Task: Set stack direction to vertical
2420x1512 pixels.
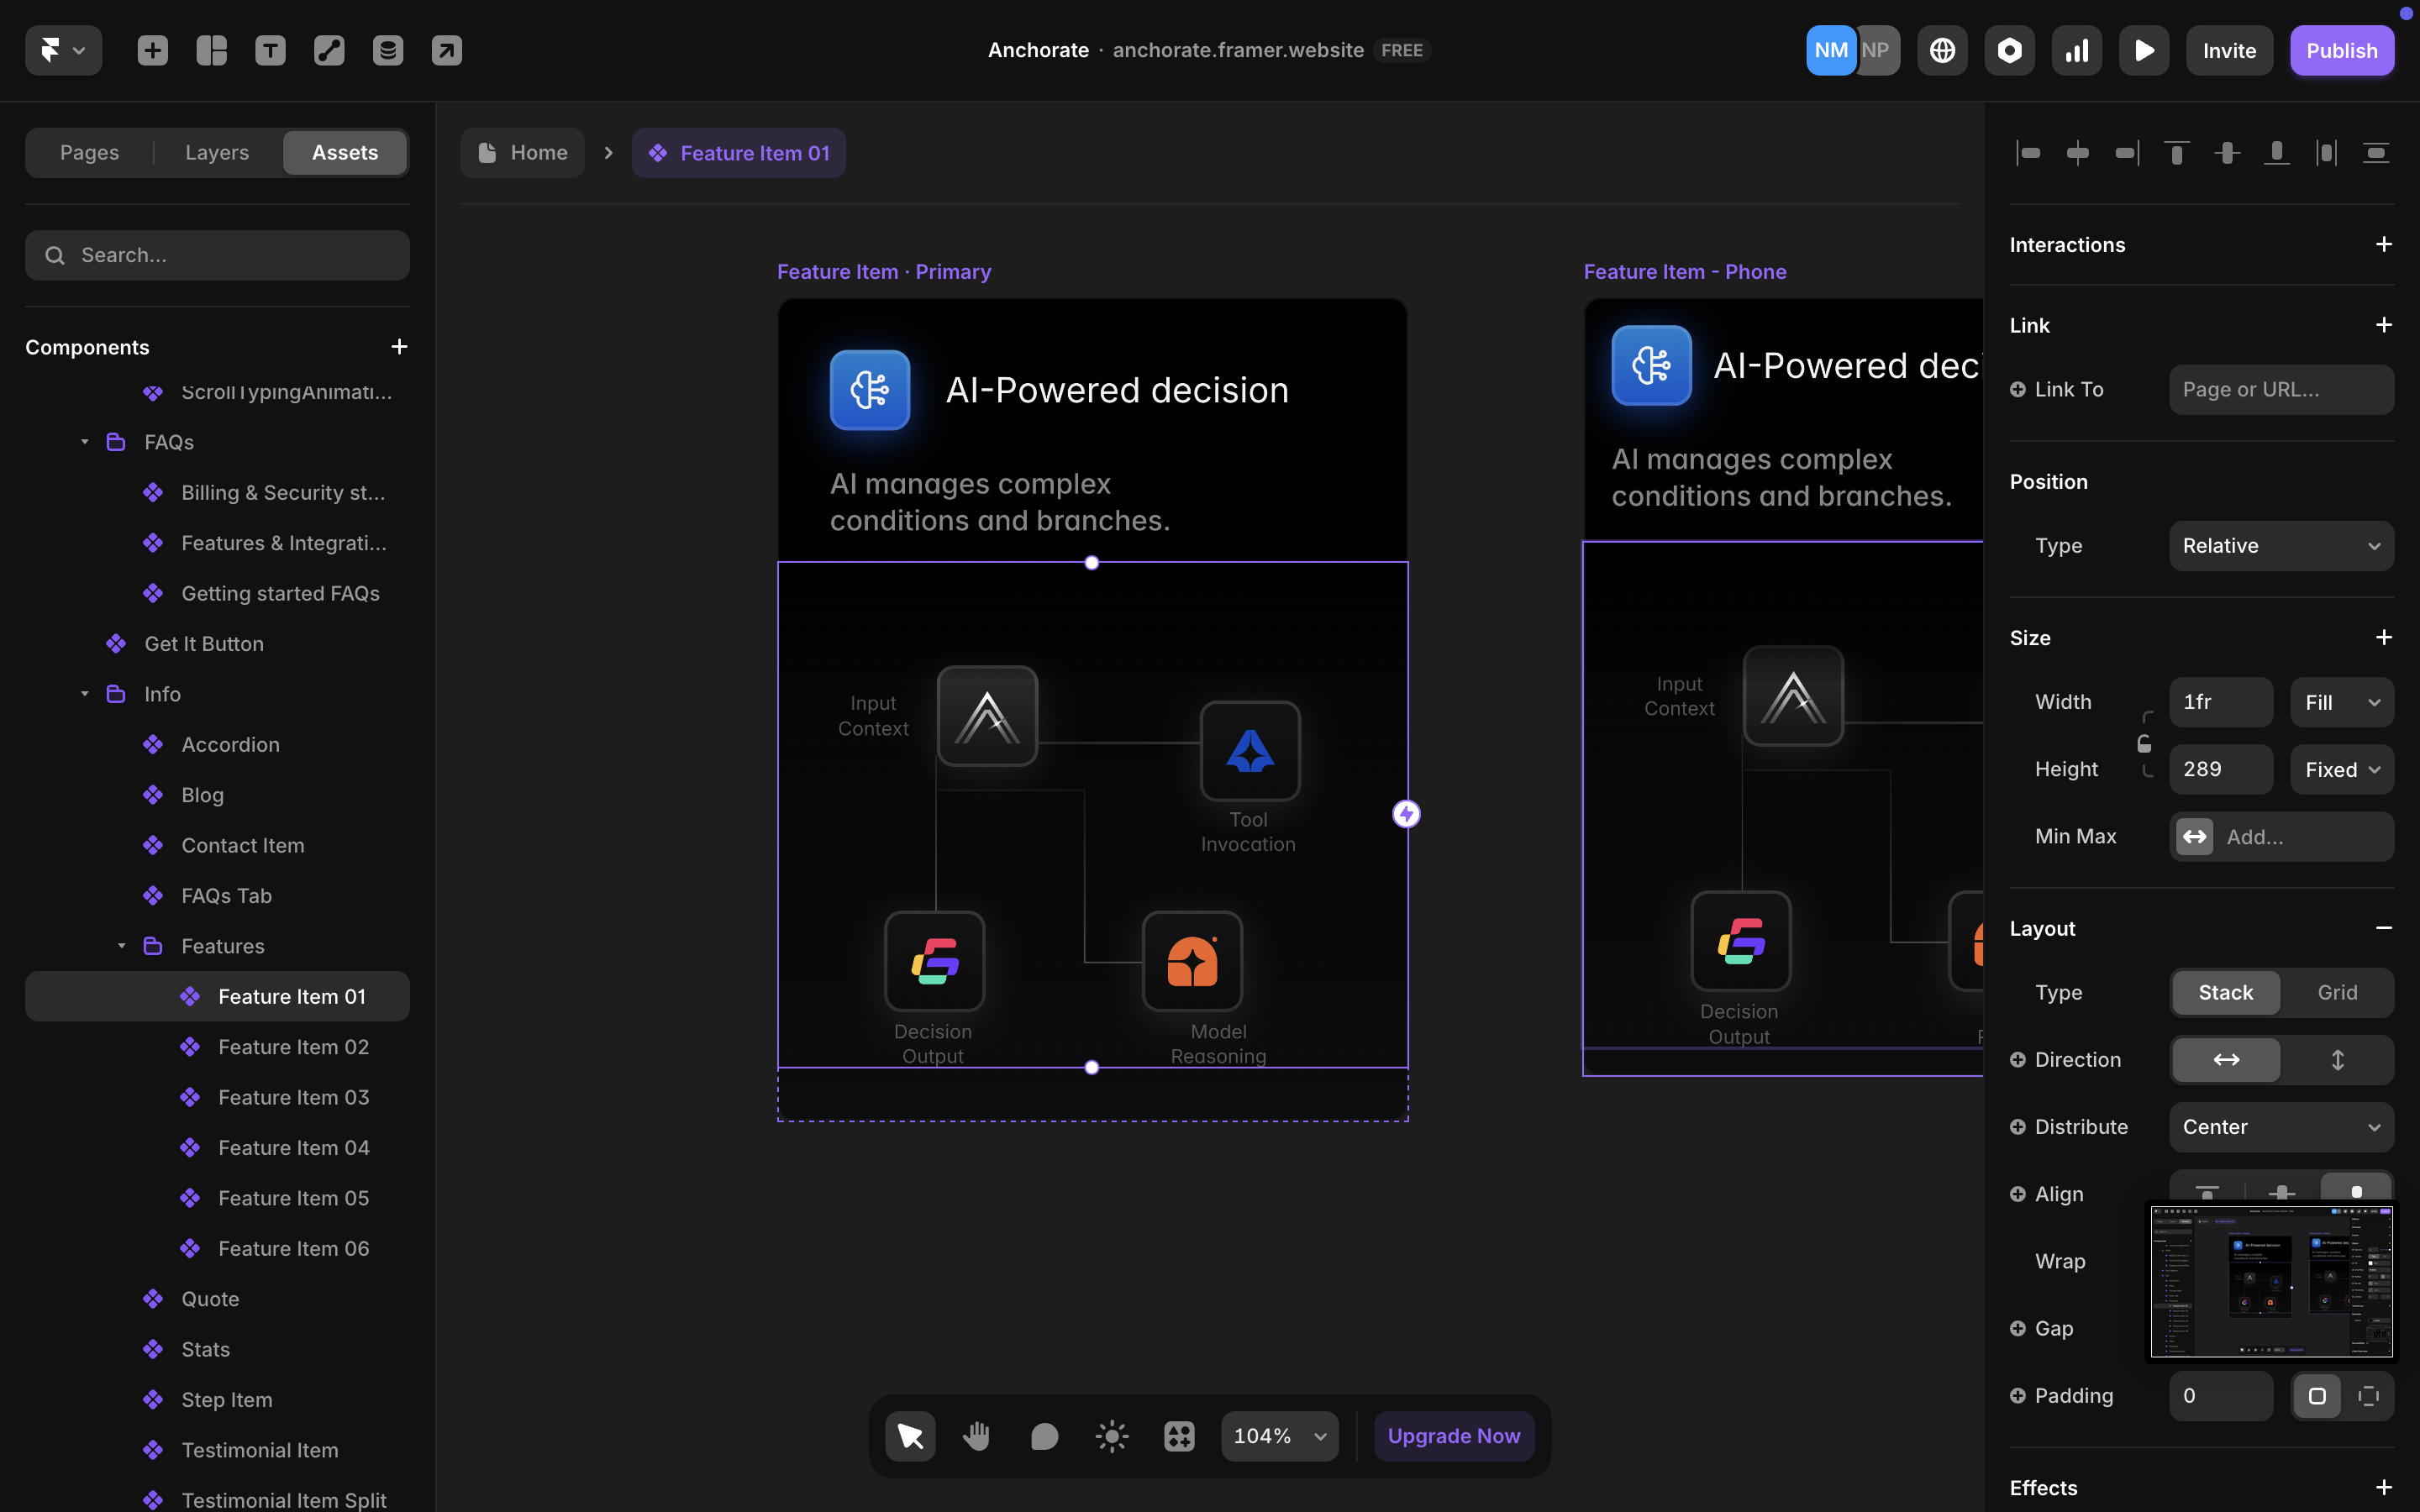Action: 2337,1059
